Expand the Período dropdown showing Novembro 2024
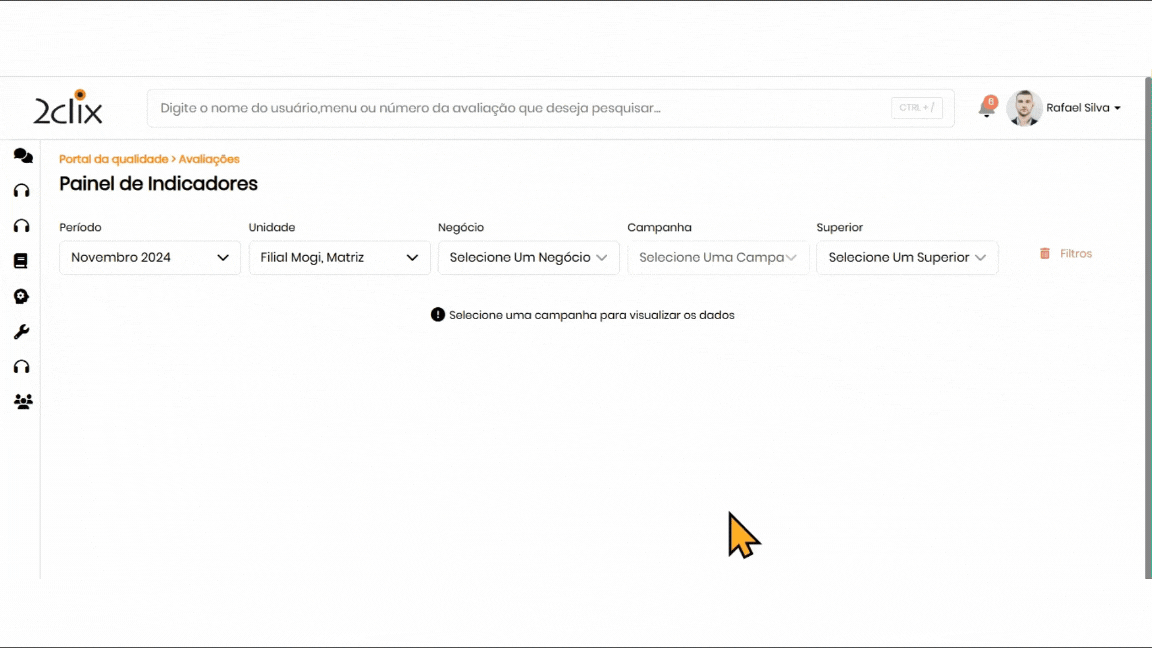The width and height of the screenshot is (1152, 648). coord(150,258)
